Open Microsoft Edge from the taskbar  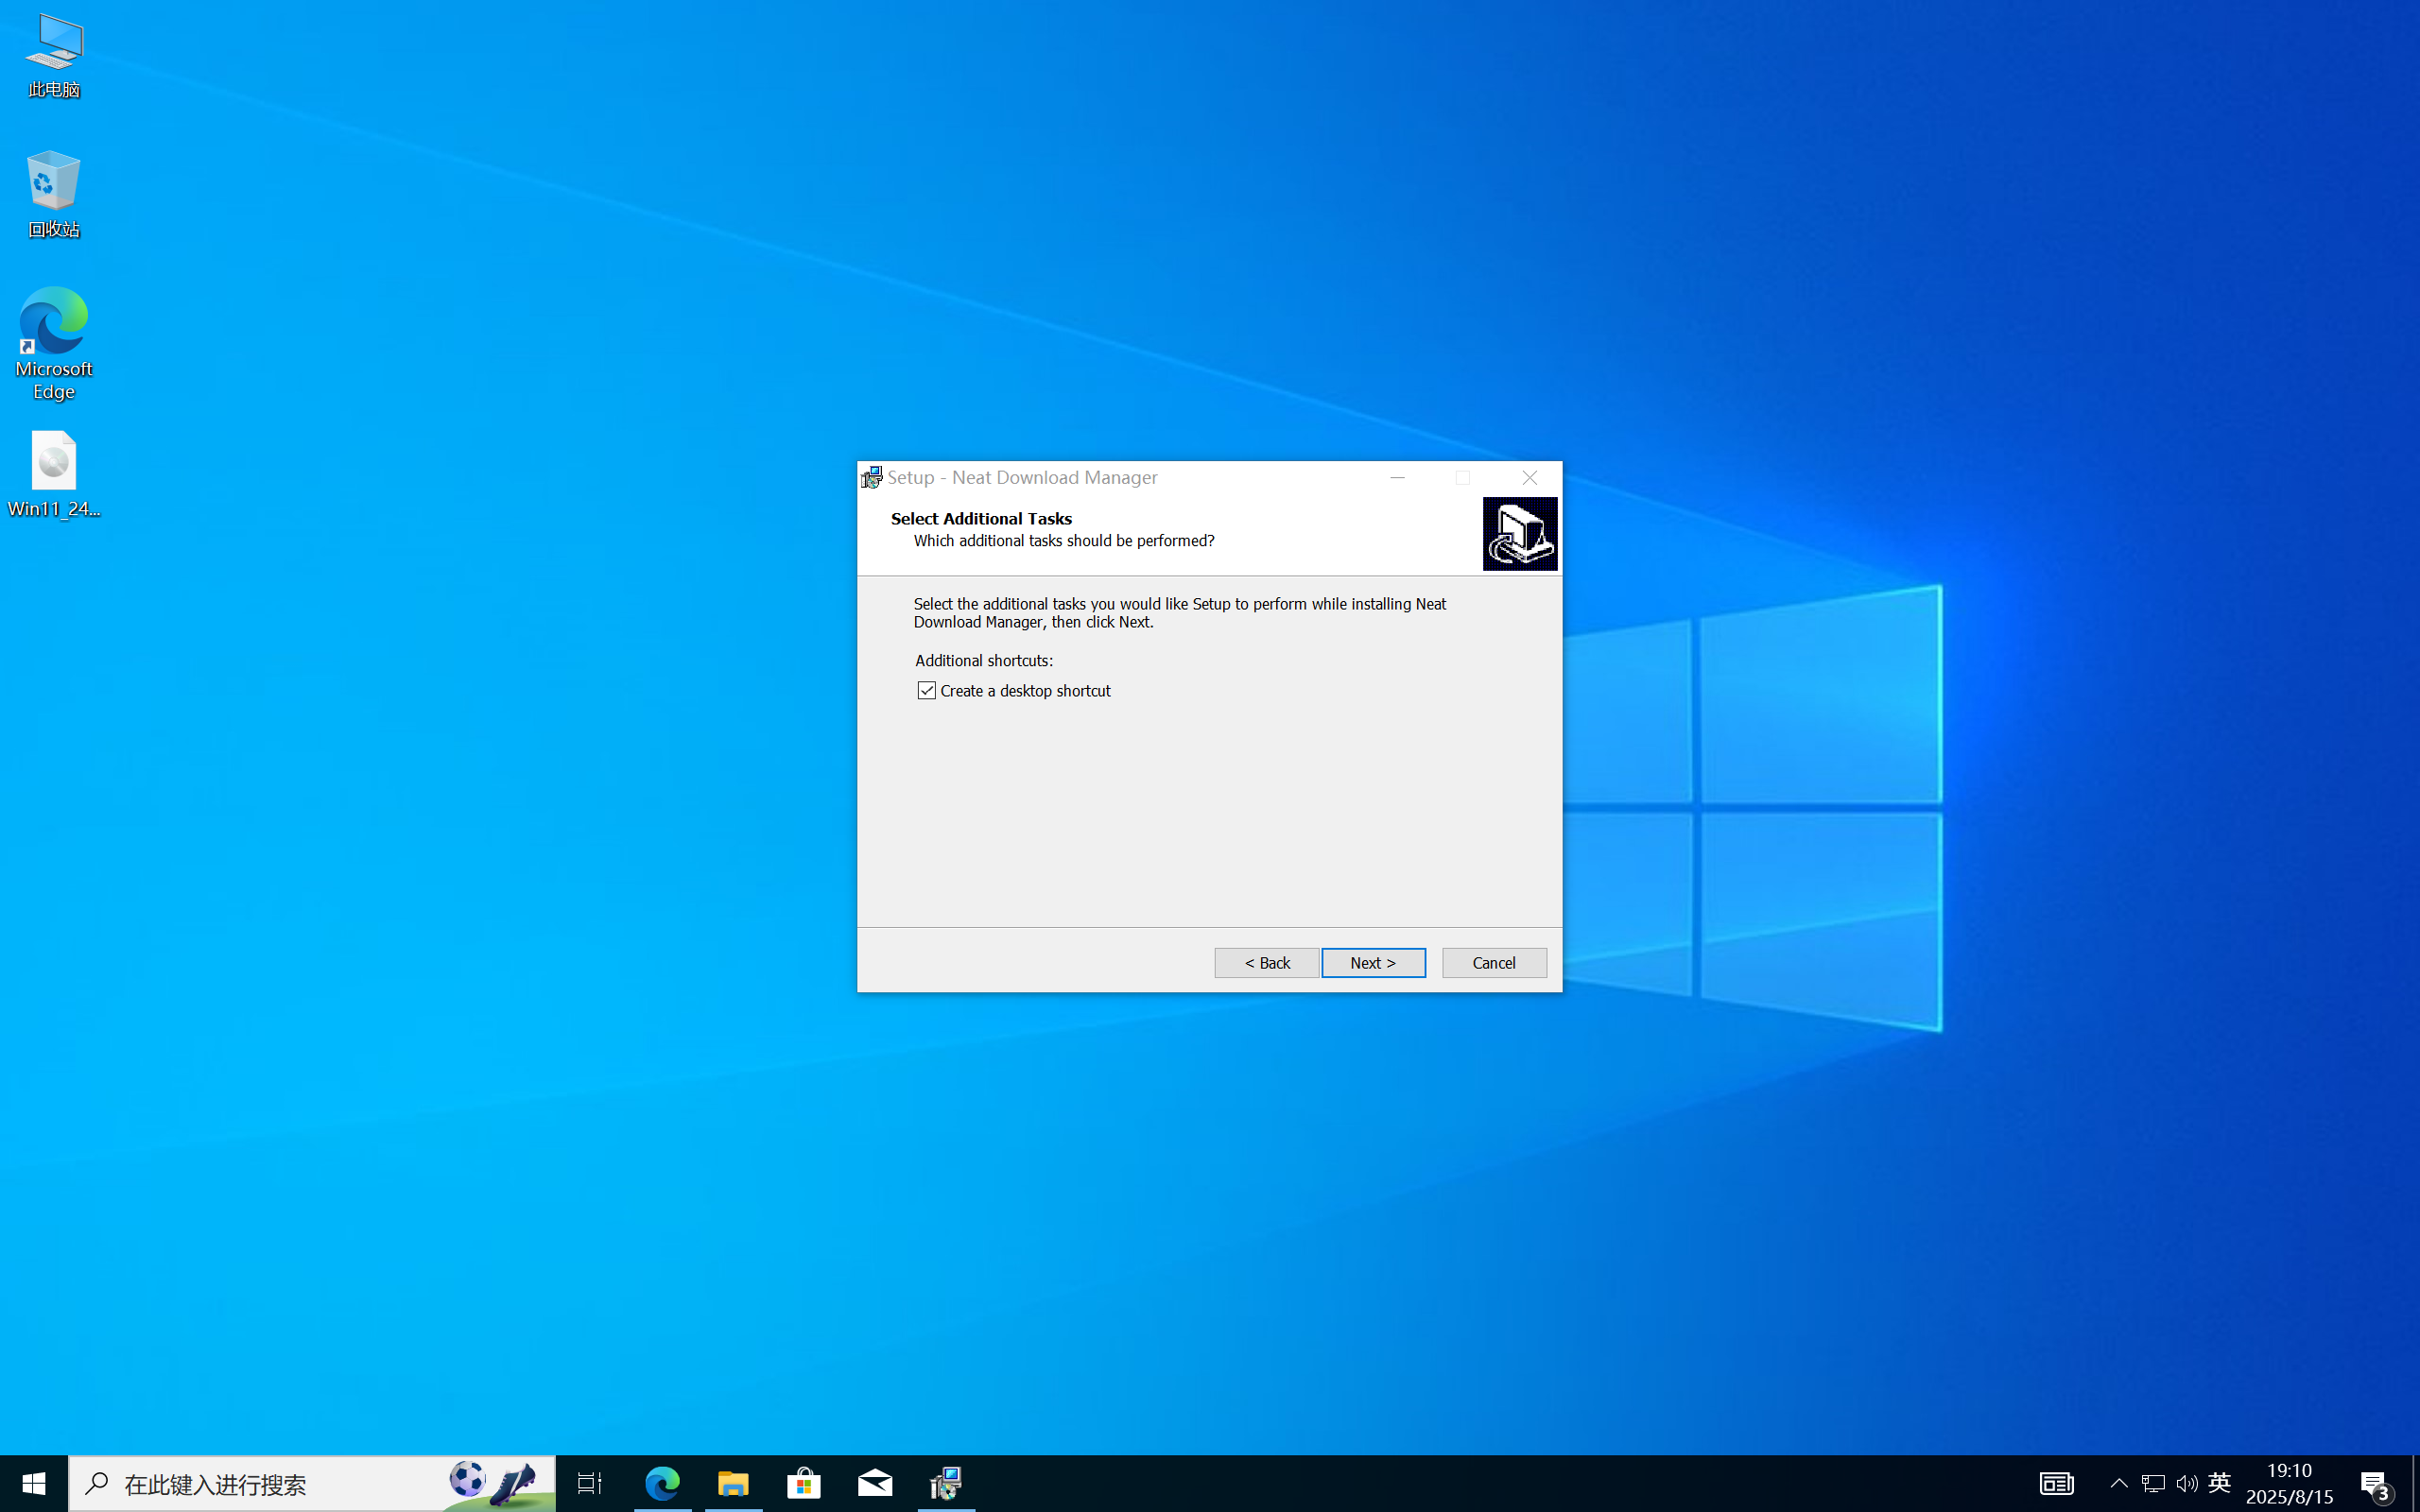[x=662, y=1483]
